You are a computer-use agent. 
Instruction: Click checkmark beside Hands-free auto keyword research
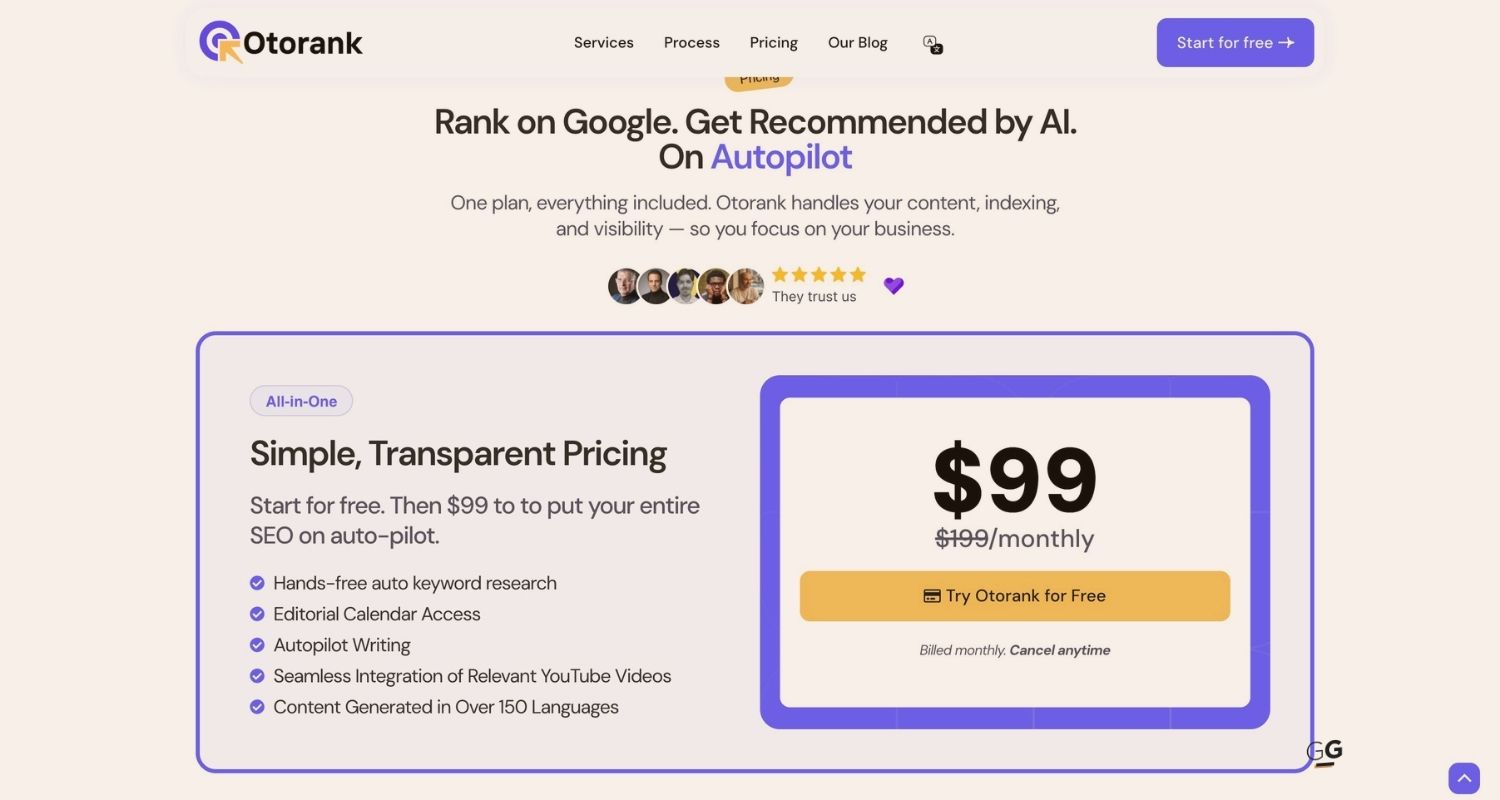[x=257, y=583]
